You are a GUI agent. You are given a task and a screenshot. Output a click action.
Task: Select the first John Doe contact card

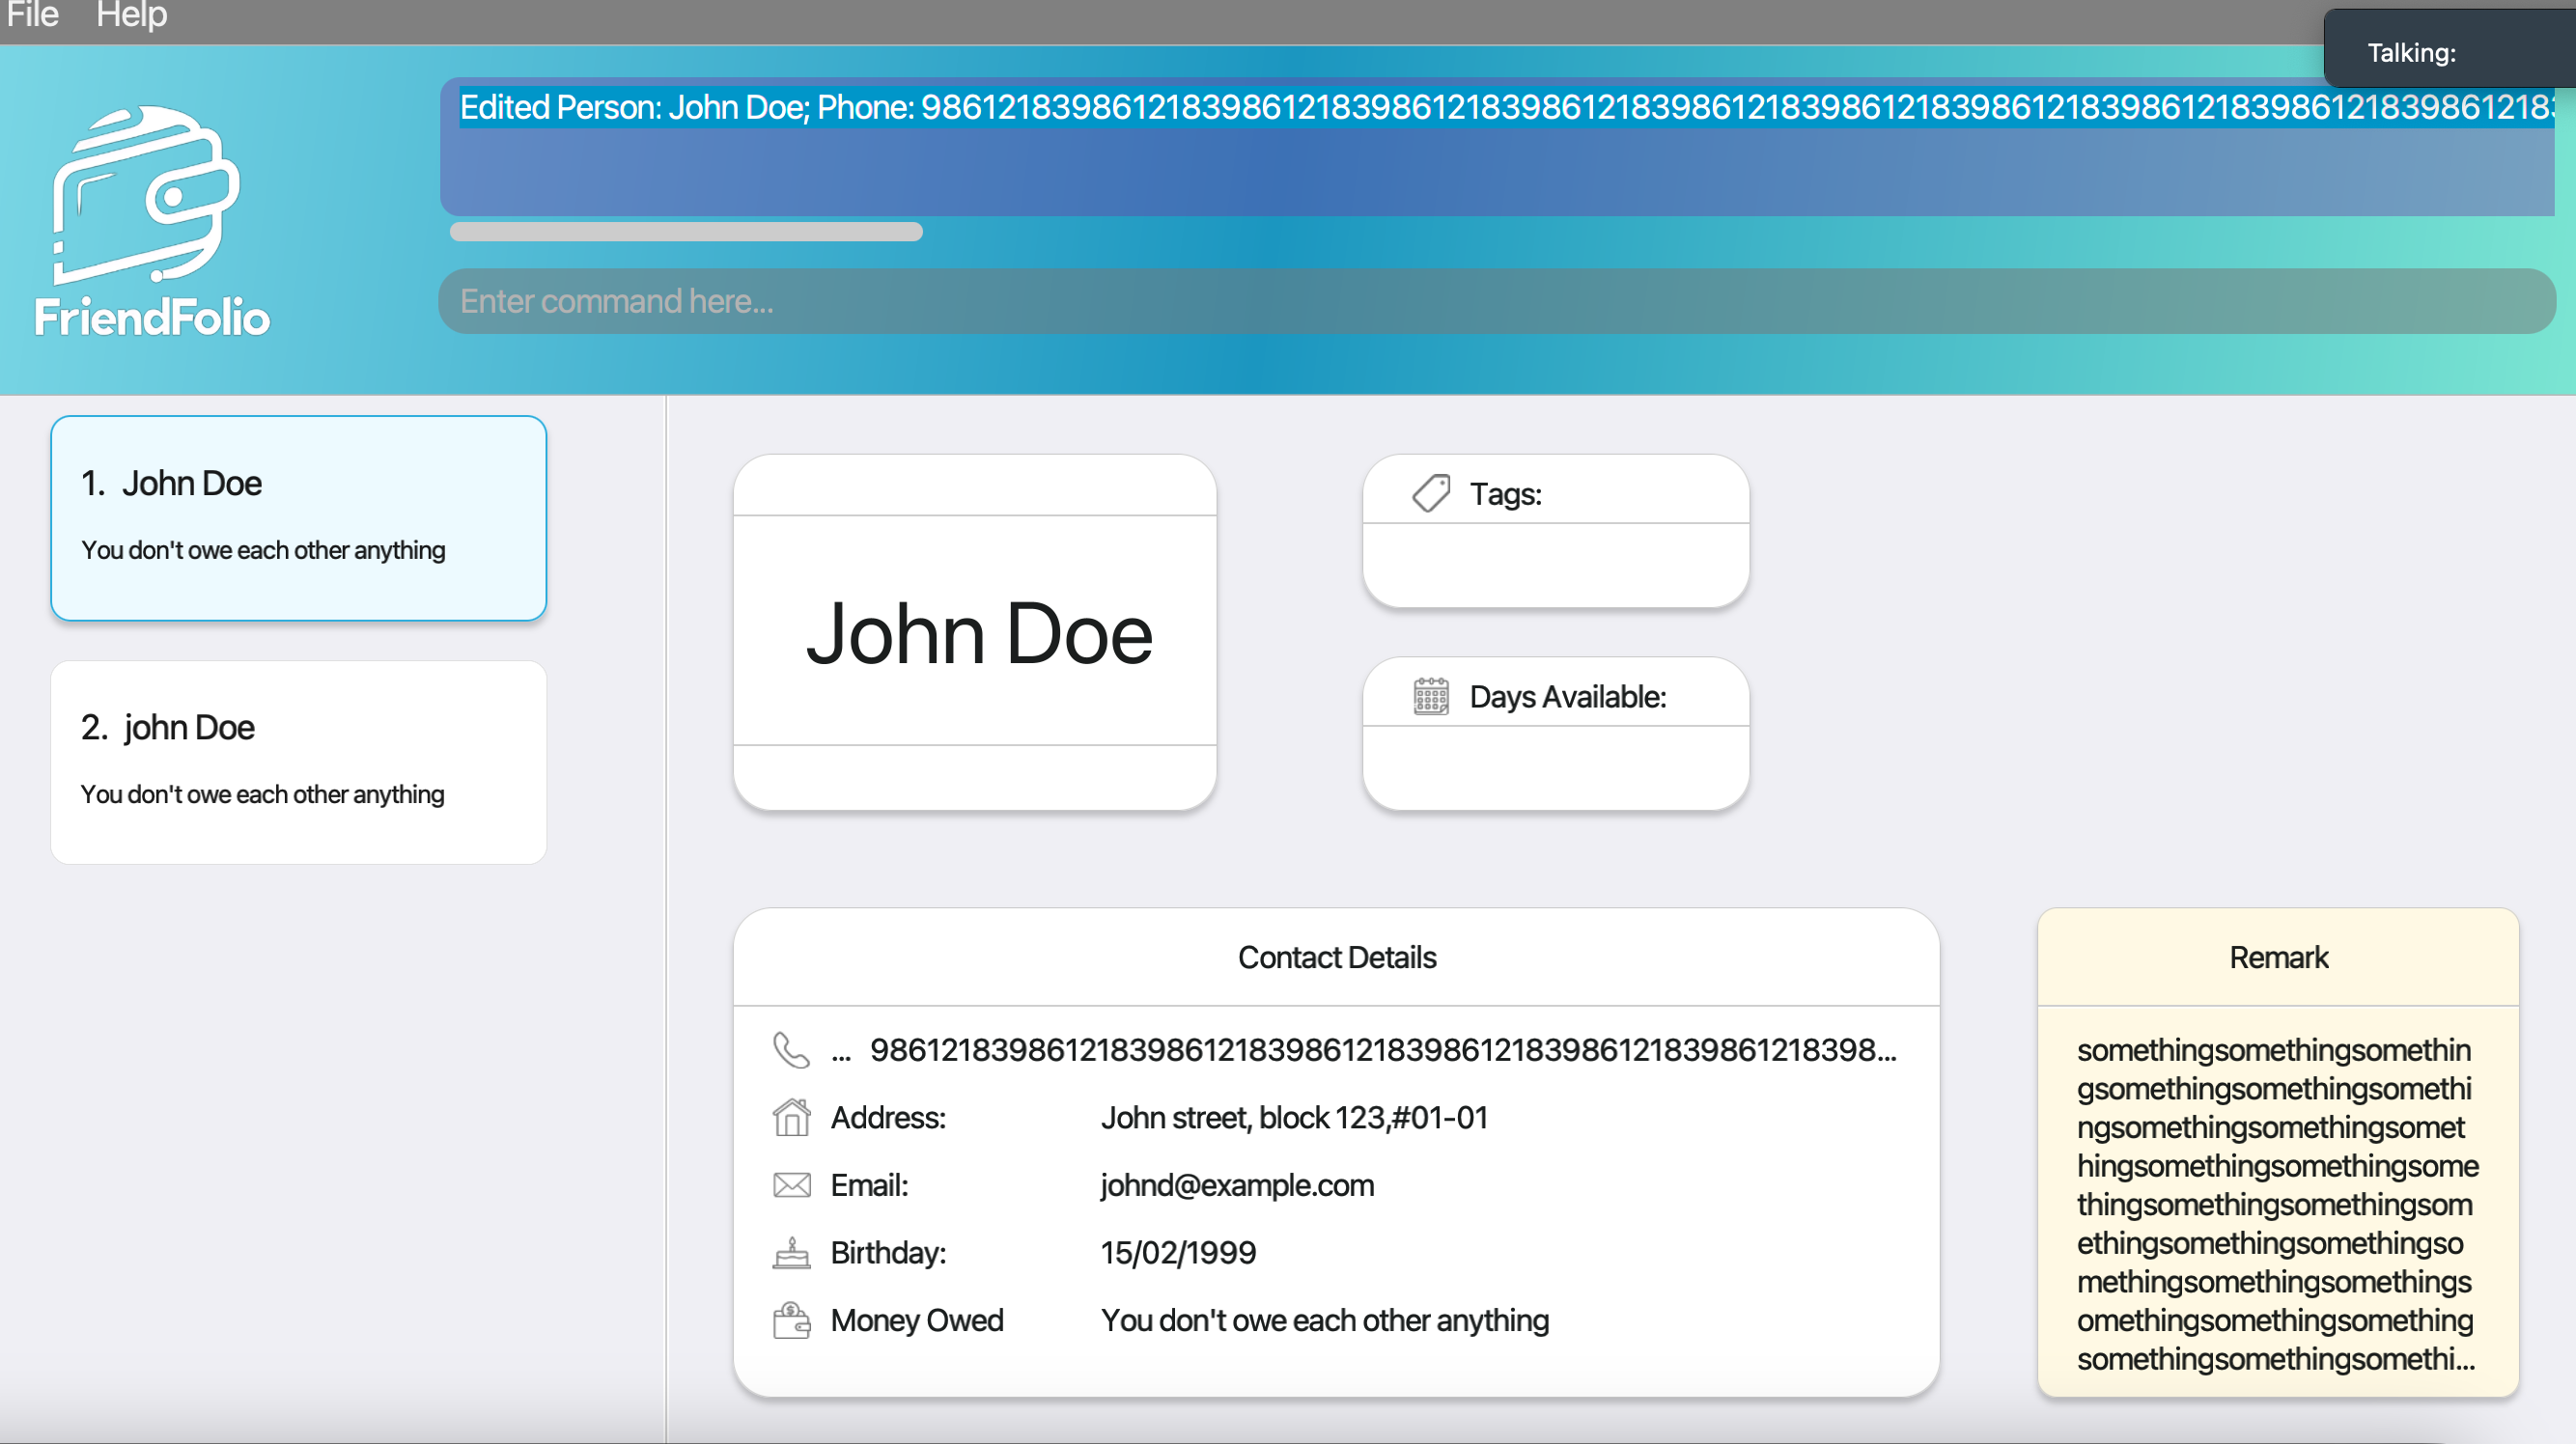click(298, 518)
